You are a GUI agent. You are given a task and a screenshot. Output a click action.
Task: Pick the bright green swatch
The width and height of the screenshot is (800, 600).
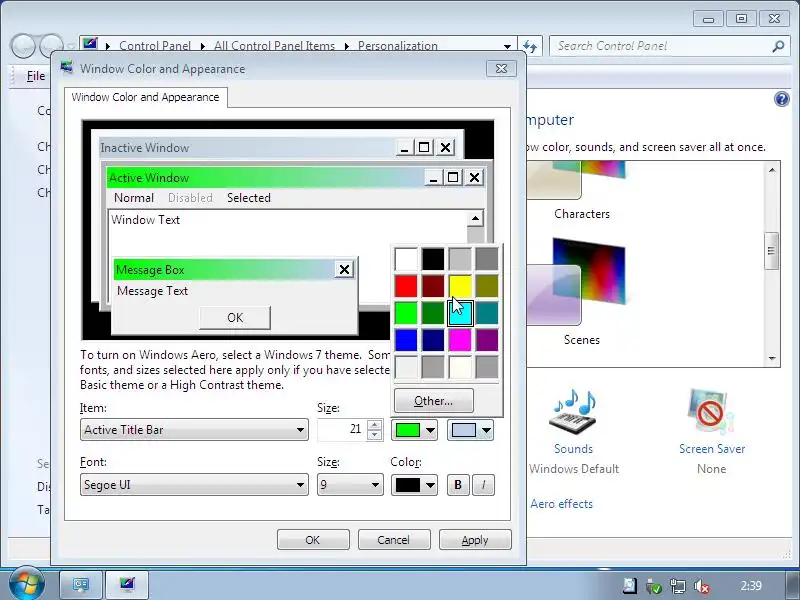coord(406,313)
